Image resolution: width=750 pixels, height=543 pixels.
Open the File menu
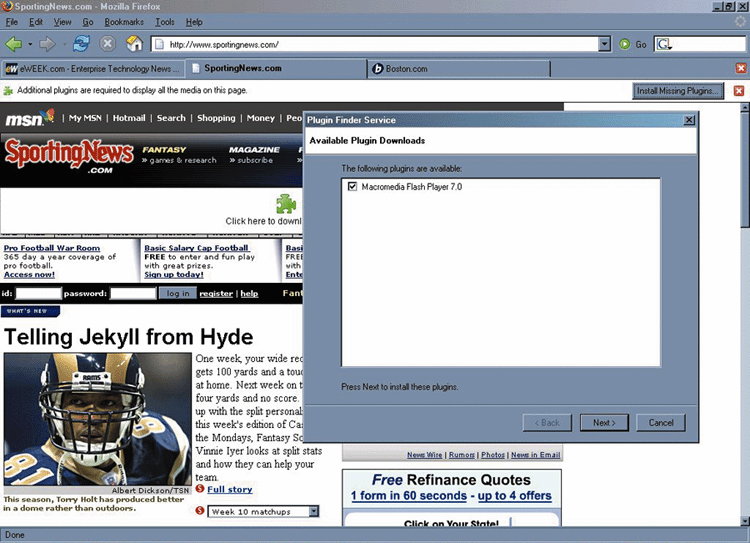tap(11, 22)
